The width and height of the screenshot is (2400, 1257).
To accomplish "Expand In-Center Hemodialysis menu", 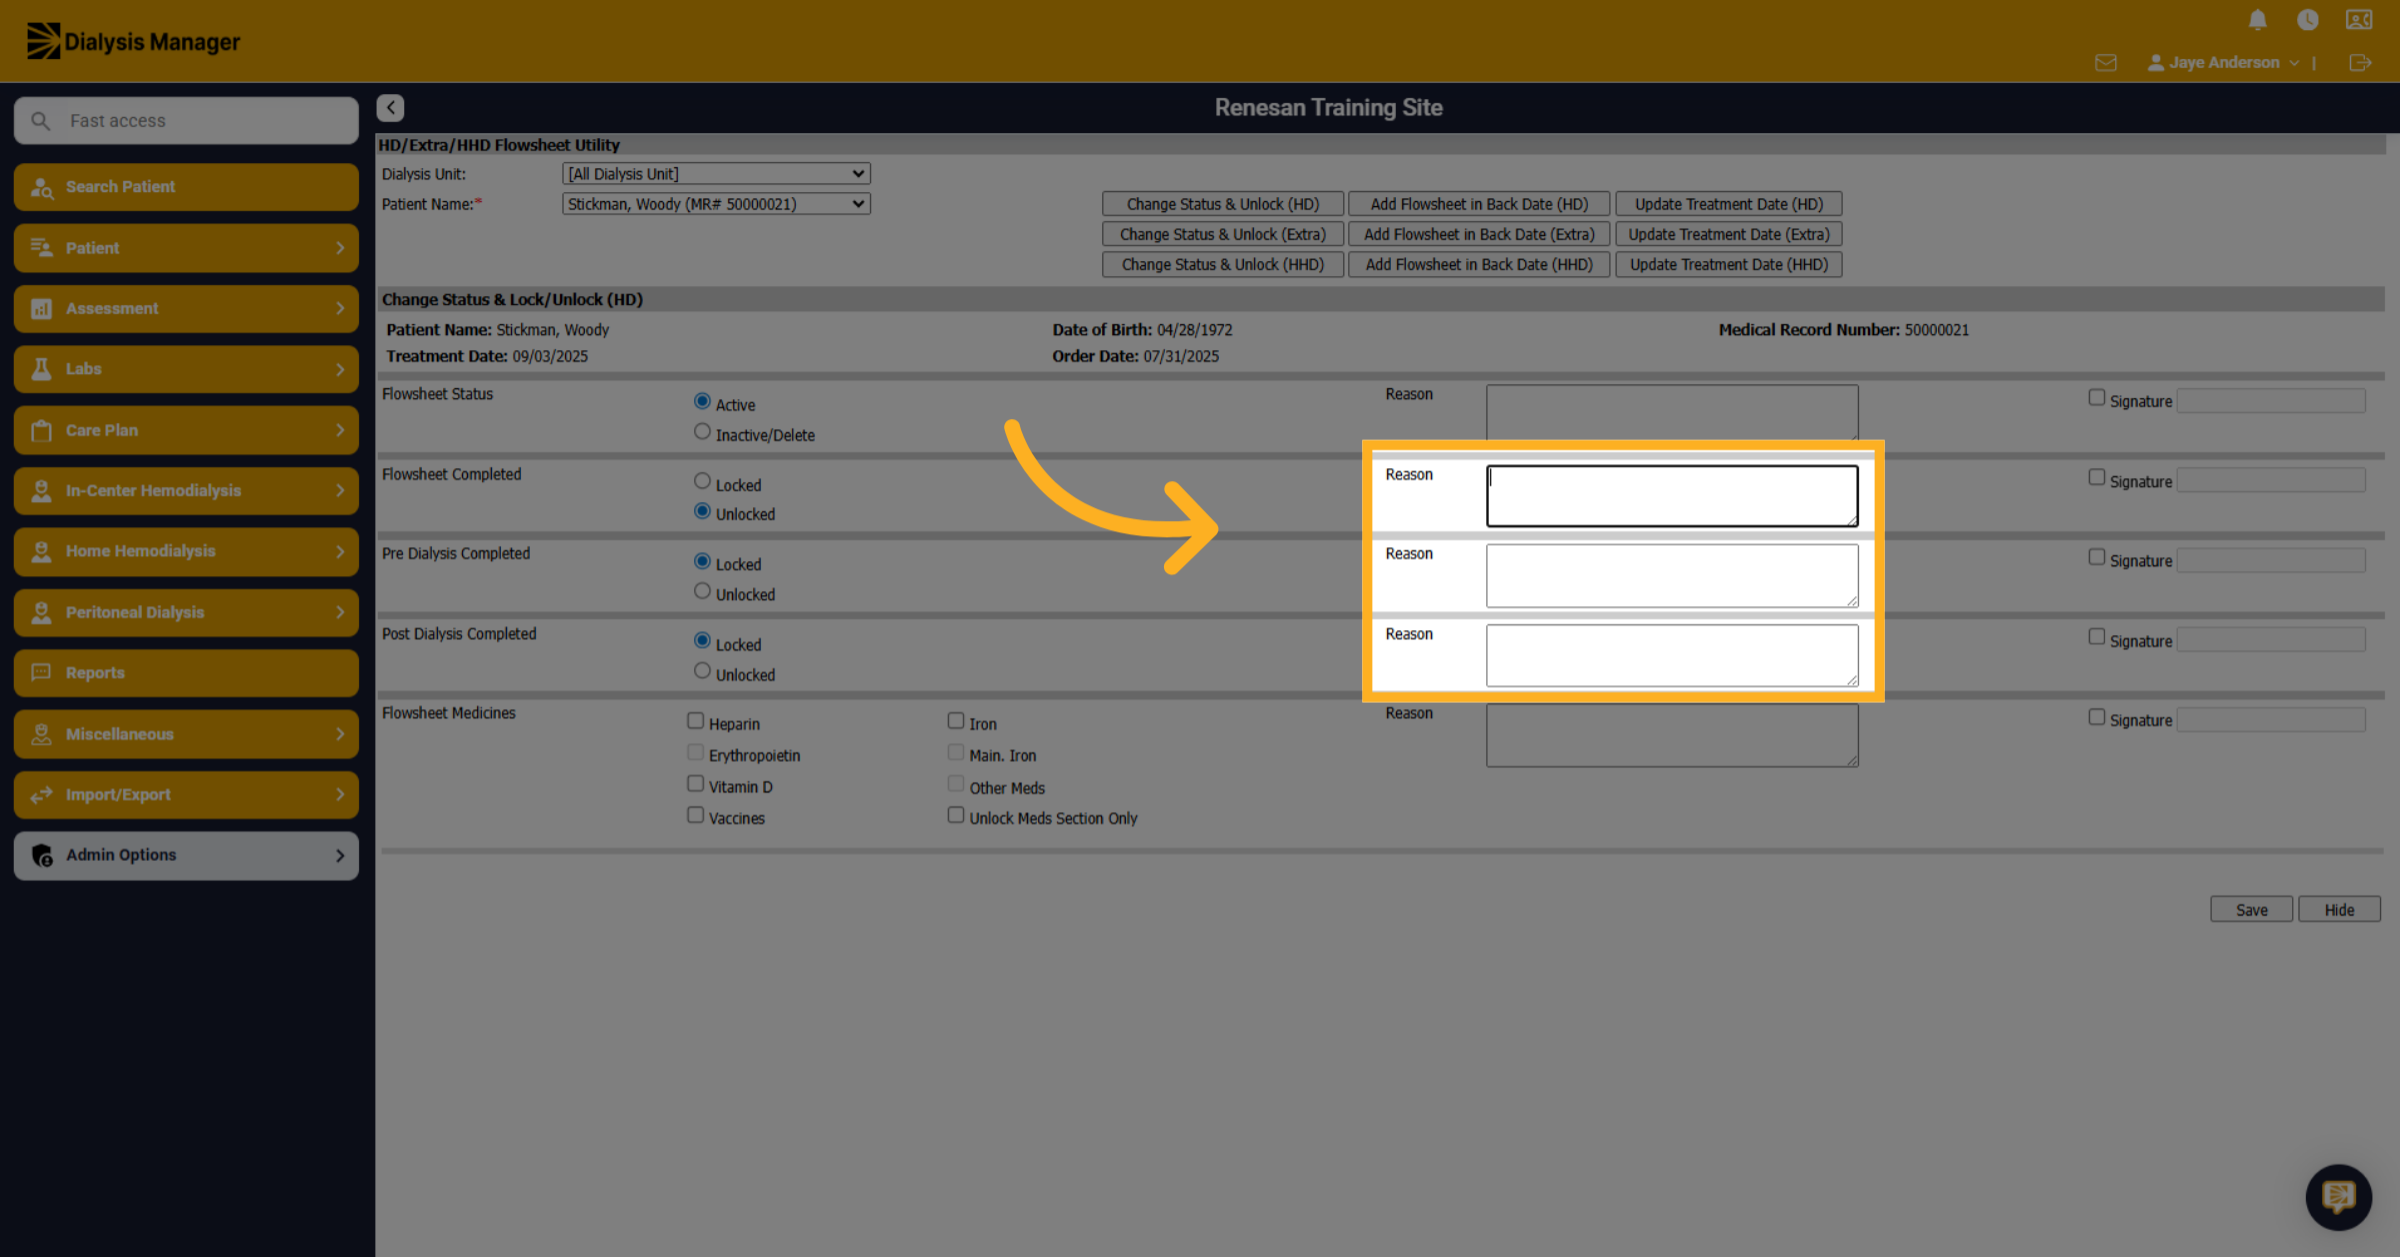I will pyautogui.click(x=186, y=491).
